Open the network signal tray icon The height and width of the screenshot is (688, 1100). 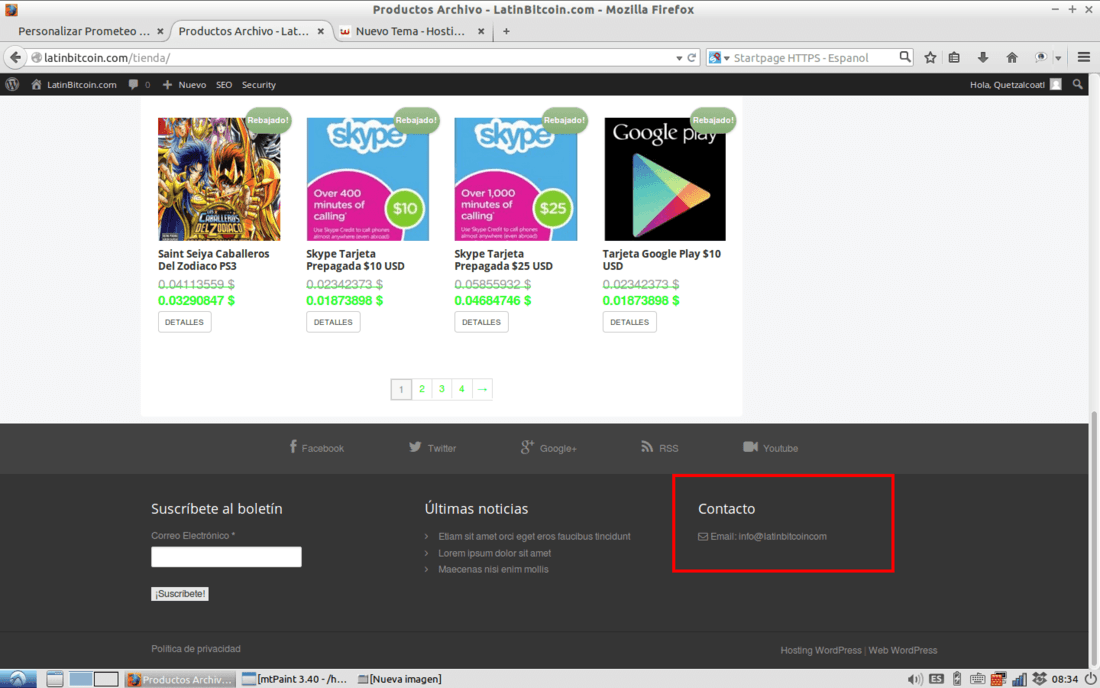1019,679
